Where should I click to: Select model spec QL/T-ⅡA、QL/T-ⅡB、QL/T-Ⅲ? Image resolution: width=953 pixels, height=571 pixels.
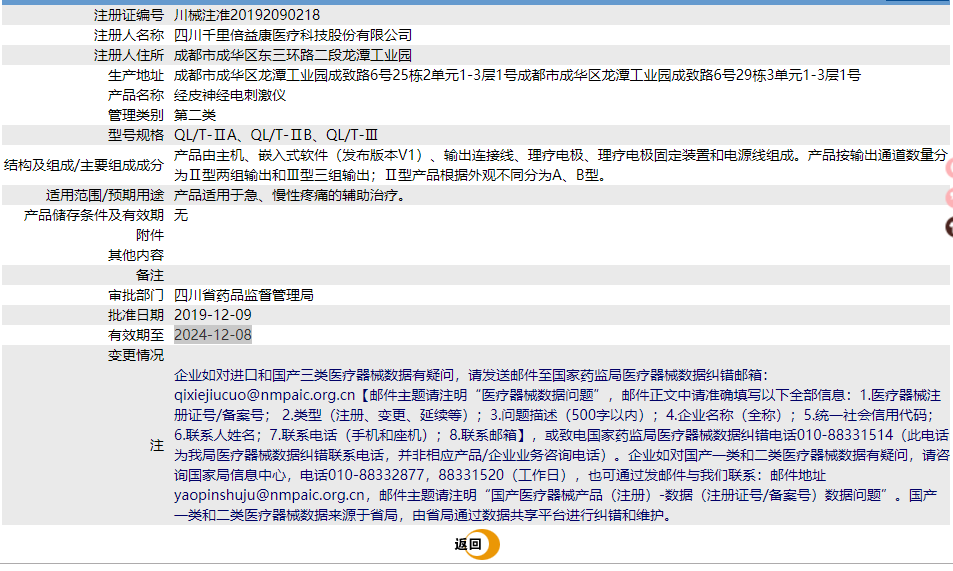pyautogui.click(x=276, y=135)
